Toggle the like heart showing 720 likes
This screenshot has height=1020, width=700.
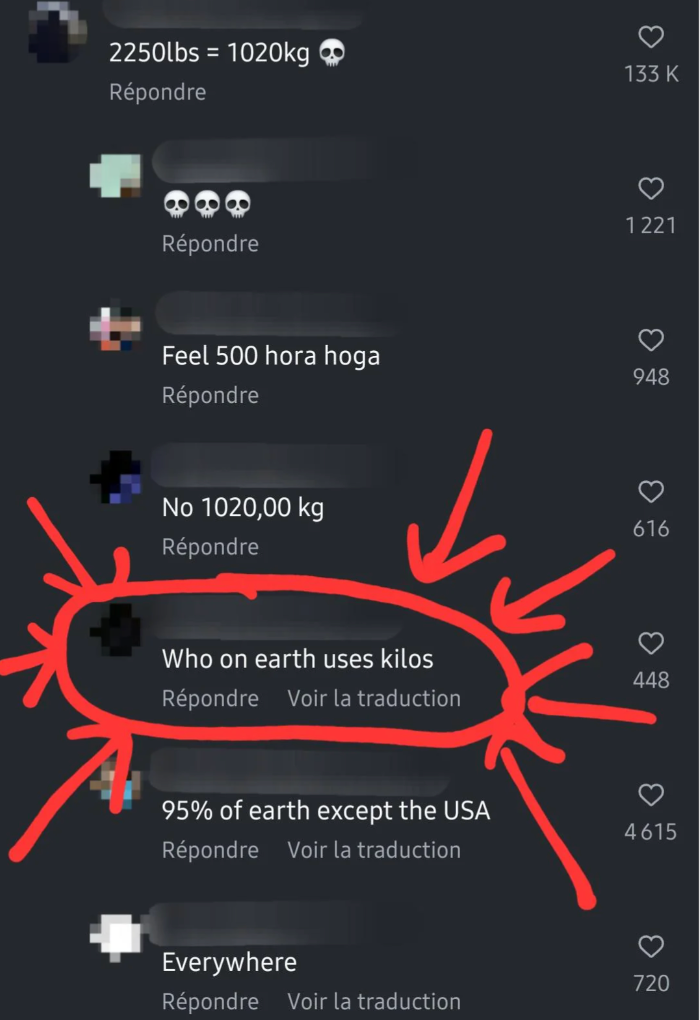point(651,944)
